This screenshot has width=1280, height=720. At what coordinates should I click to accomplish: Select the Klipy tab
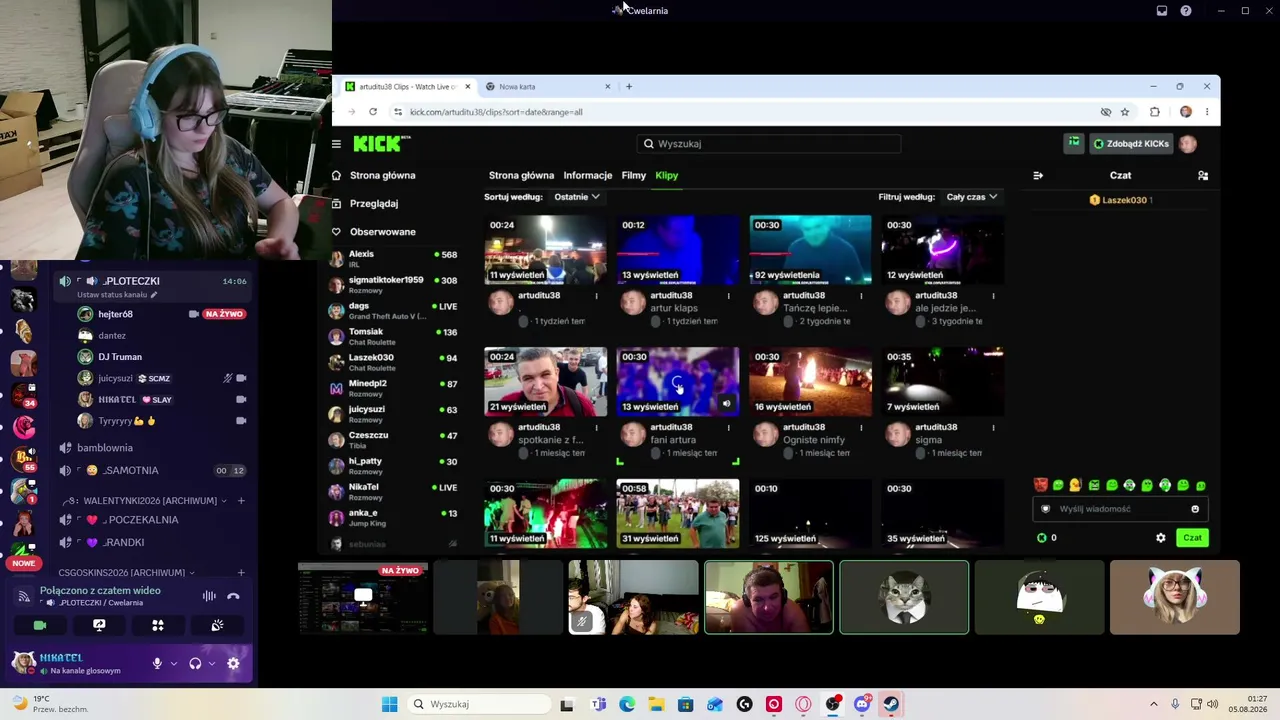[x=667, y=175]
